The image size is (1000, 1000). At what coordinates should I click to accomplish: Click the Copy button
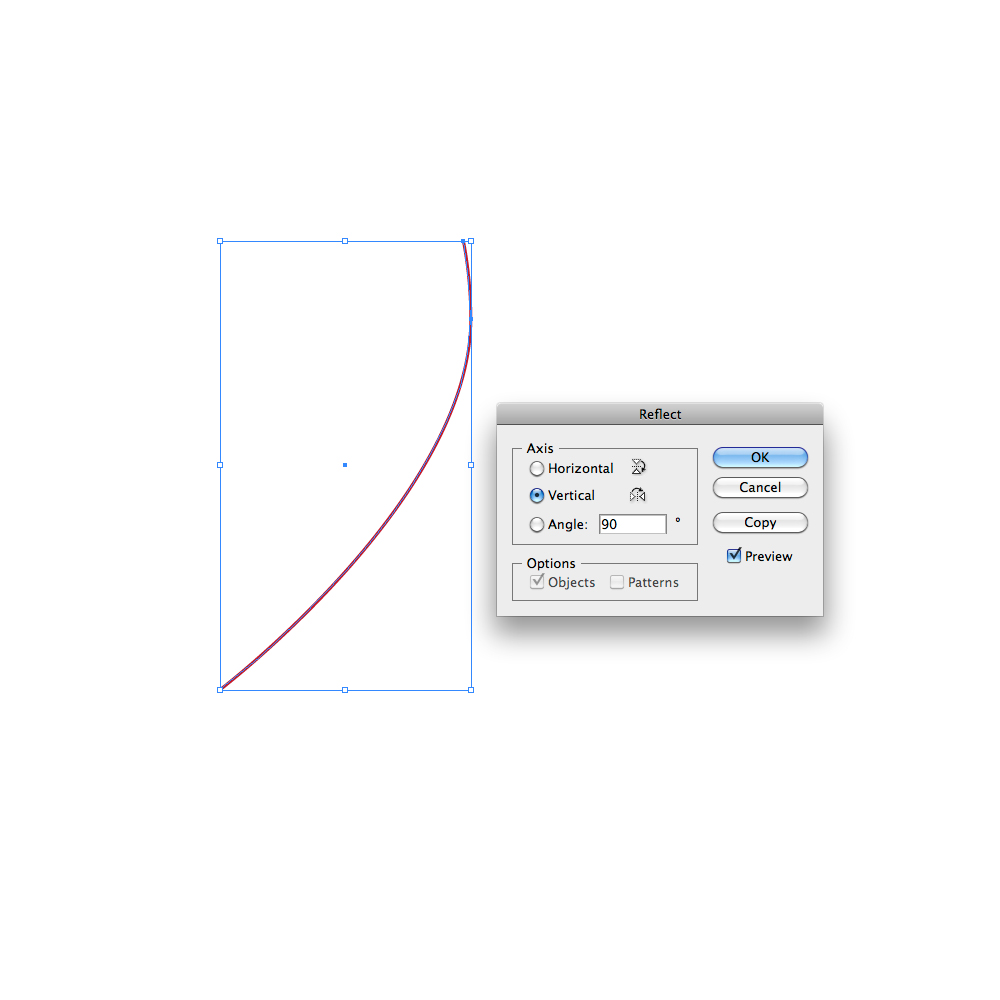tap(760, 522)
